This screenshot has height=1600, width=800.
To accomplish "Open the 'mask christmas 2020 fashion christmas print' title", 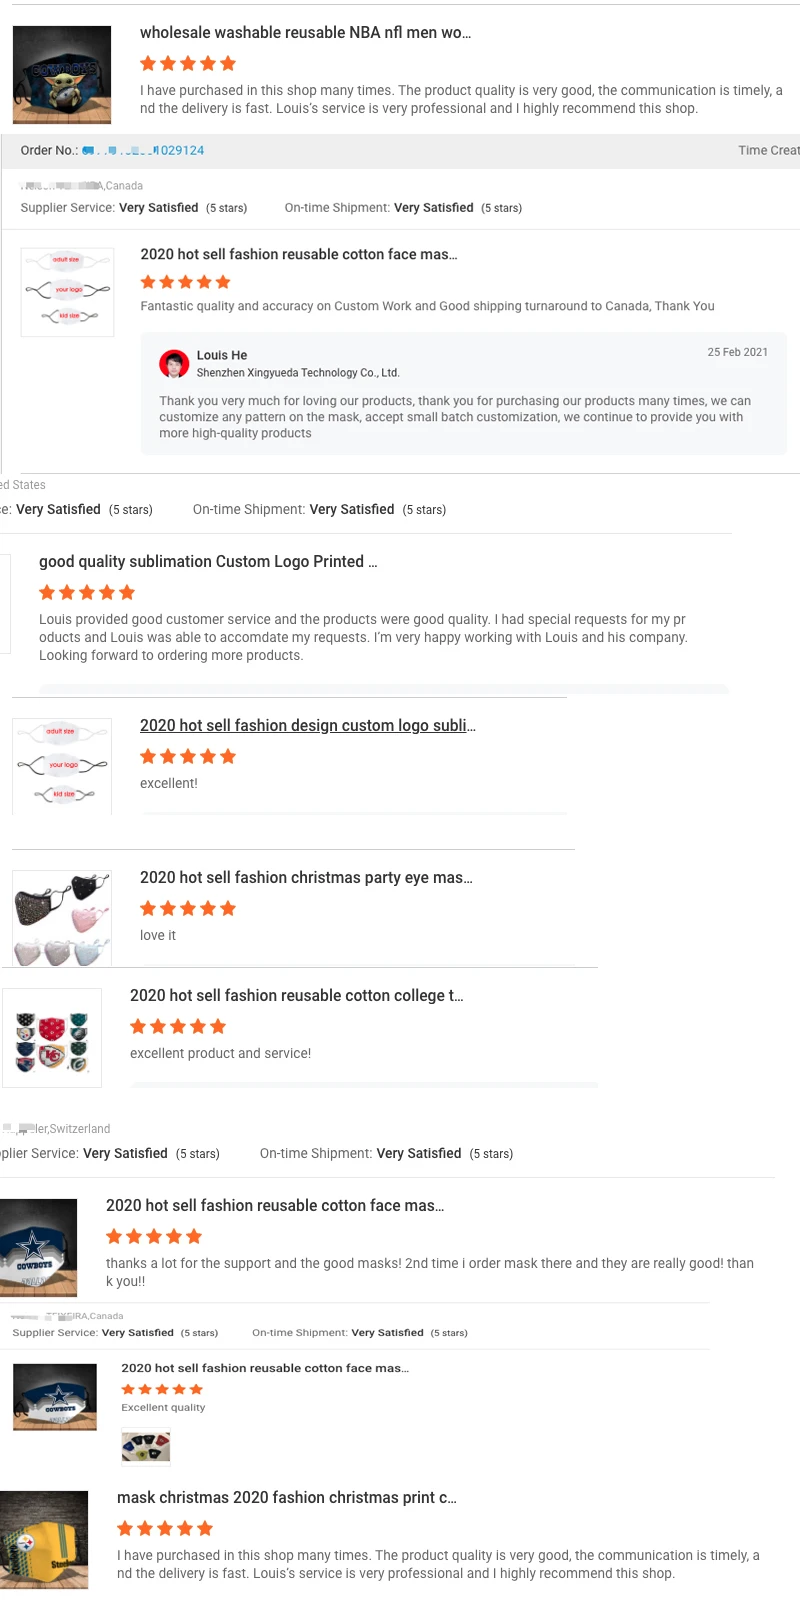I will pyautogui.click(x=286, y=1498).
